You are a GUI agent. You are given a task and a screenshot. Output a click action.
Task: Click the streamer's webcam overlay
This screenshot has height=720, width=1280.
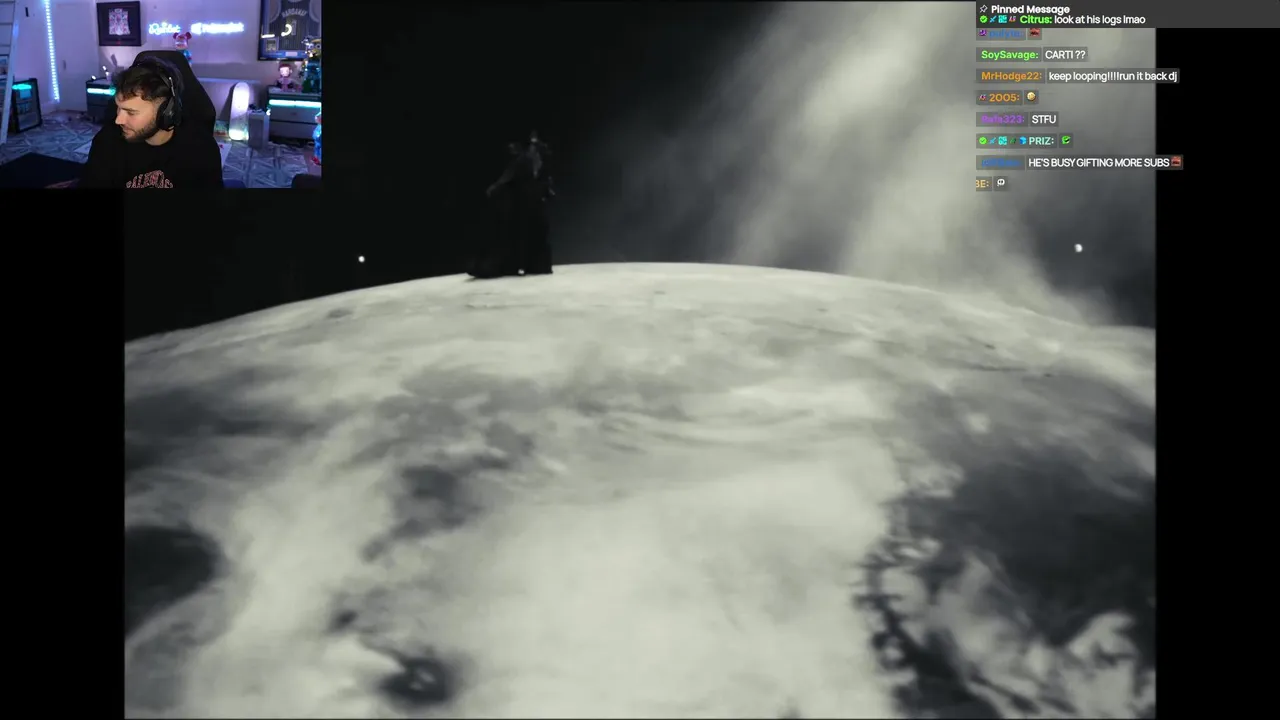(161, 94)
